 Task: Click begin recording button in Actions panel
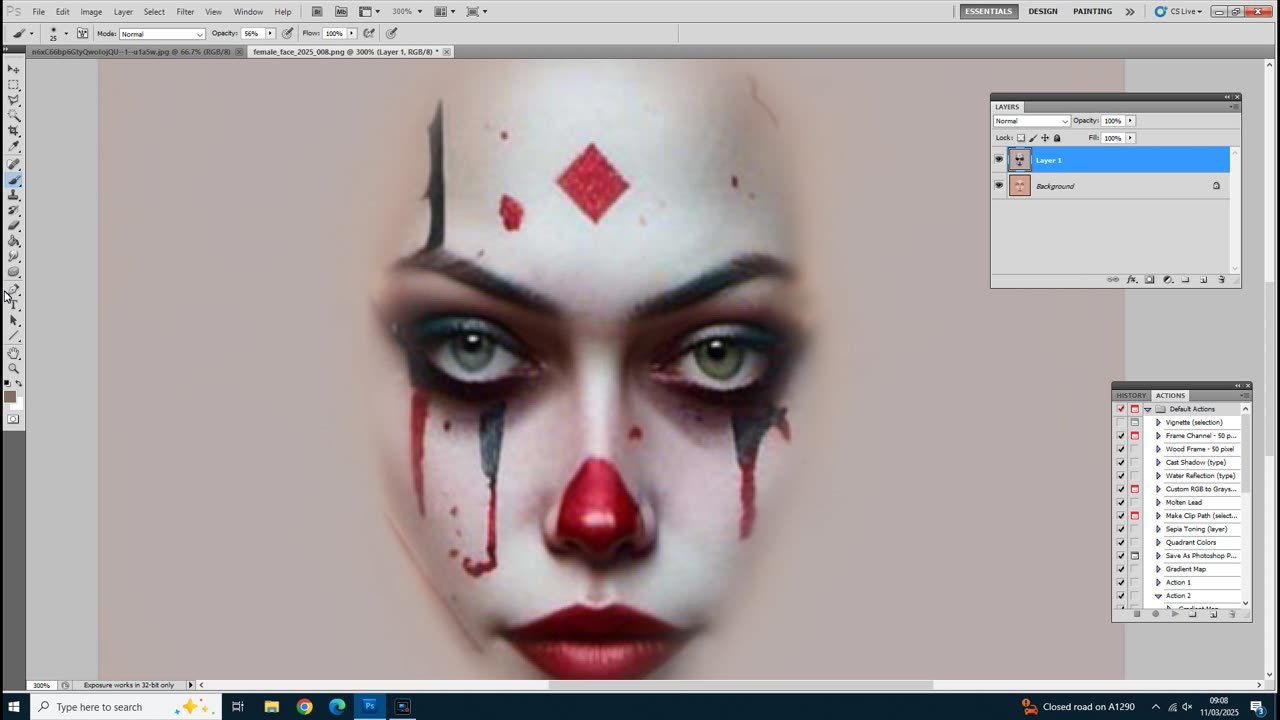click(1155, 614)
